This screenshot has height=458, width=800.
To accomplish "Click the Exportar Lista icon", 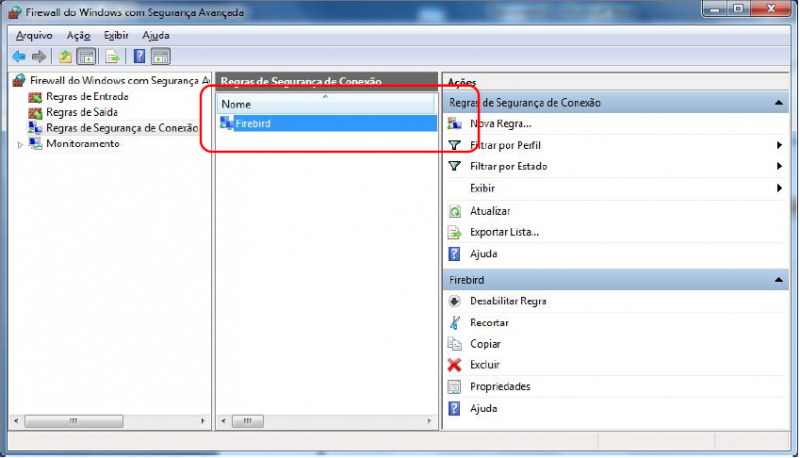I will click(x=454, y=233).
